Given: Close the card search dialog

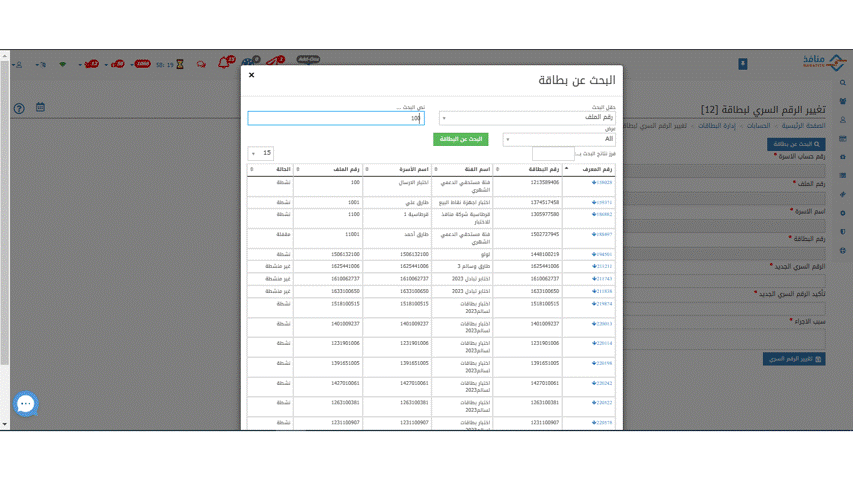Looking at the screenshot, I should (x=251, y=75).
